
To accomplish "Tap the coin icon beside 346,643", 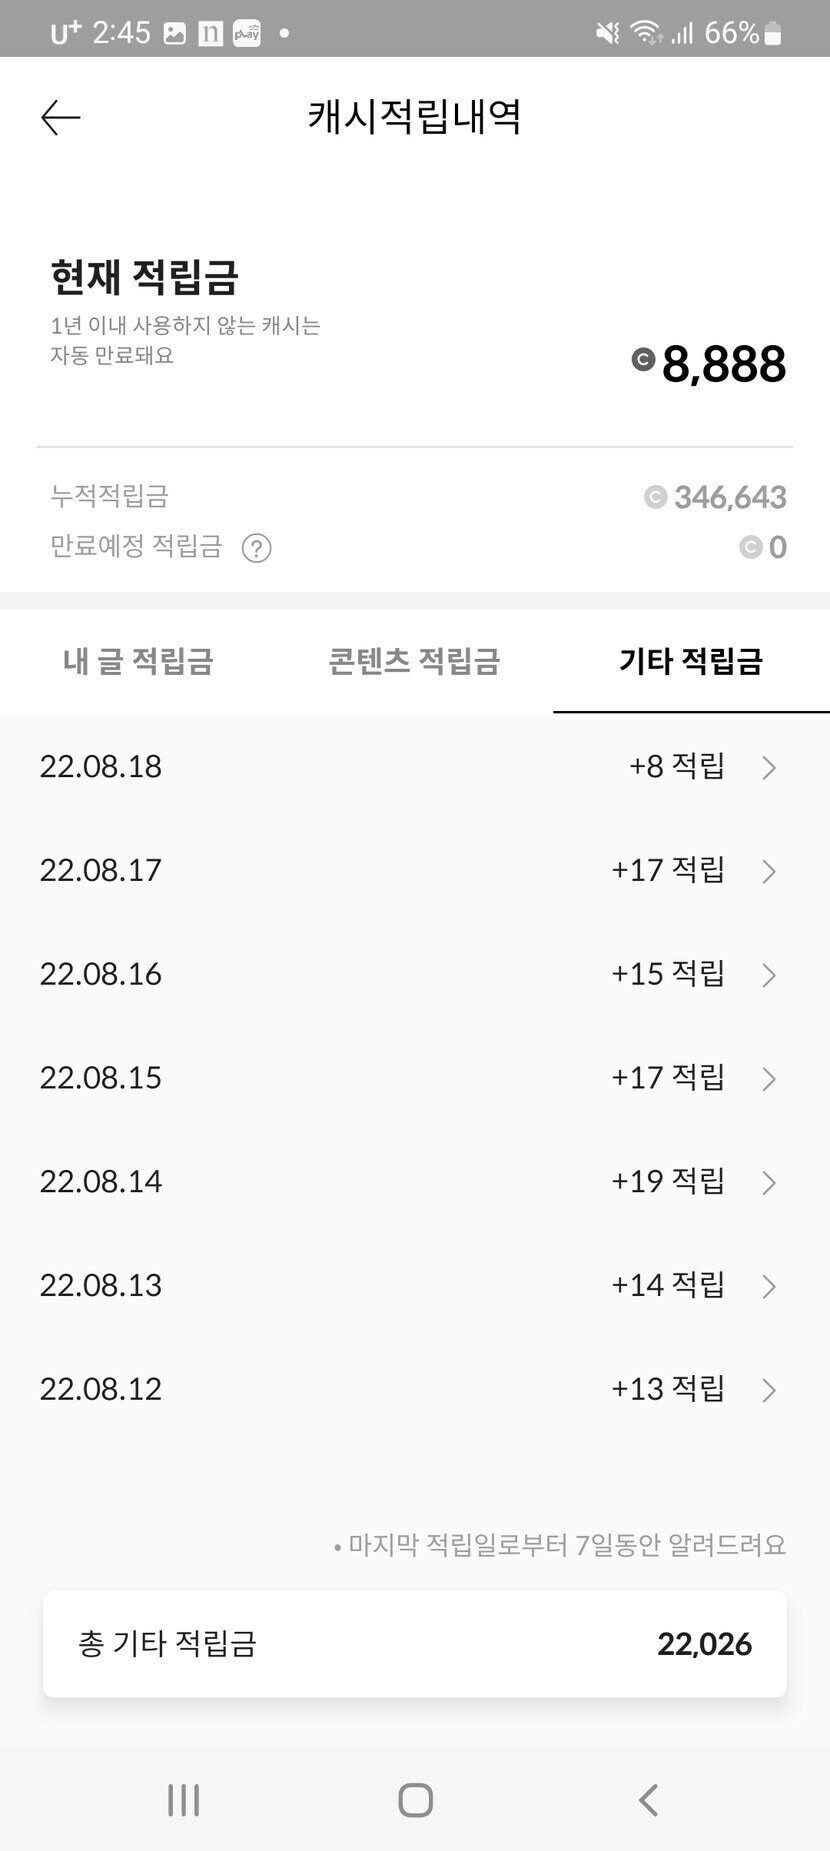I will [655, 497].
